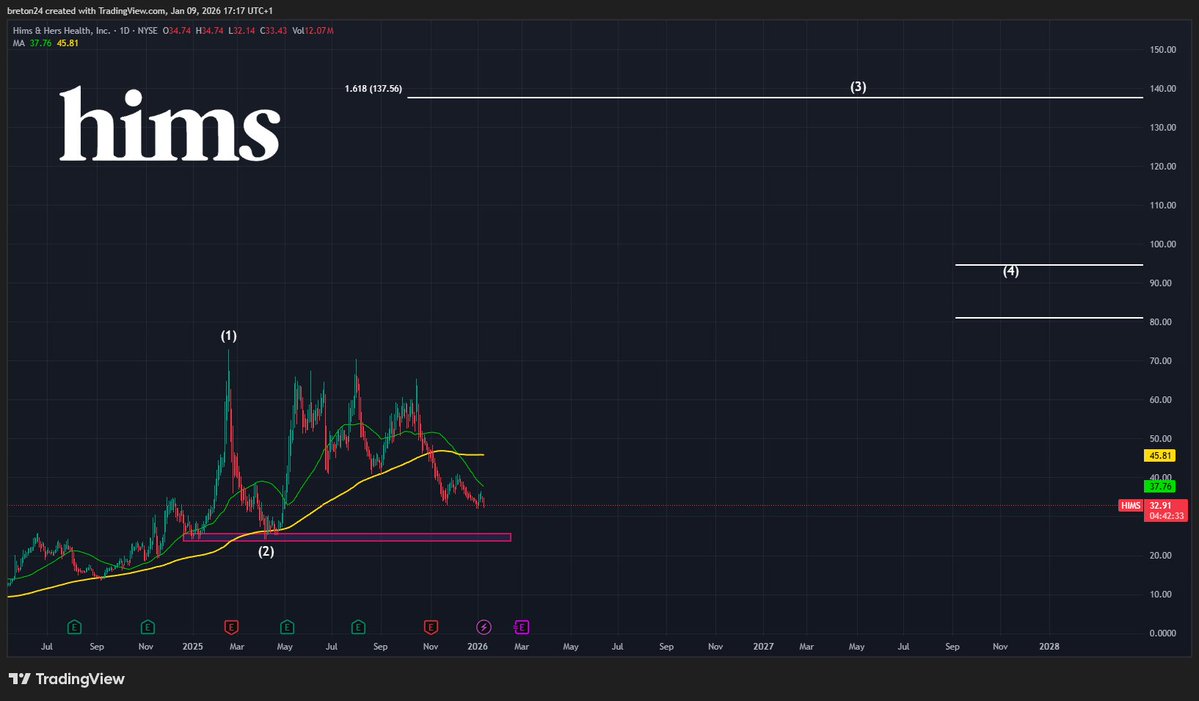The height and width of the screenshot is (701, 1199).
Task: Select the long horizontal Fibonacci line at 137.56
Action: pos(775,98)
